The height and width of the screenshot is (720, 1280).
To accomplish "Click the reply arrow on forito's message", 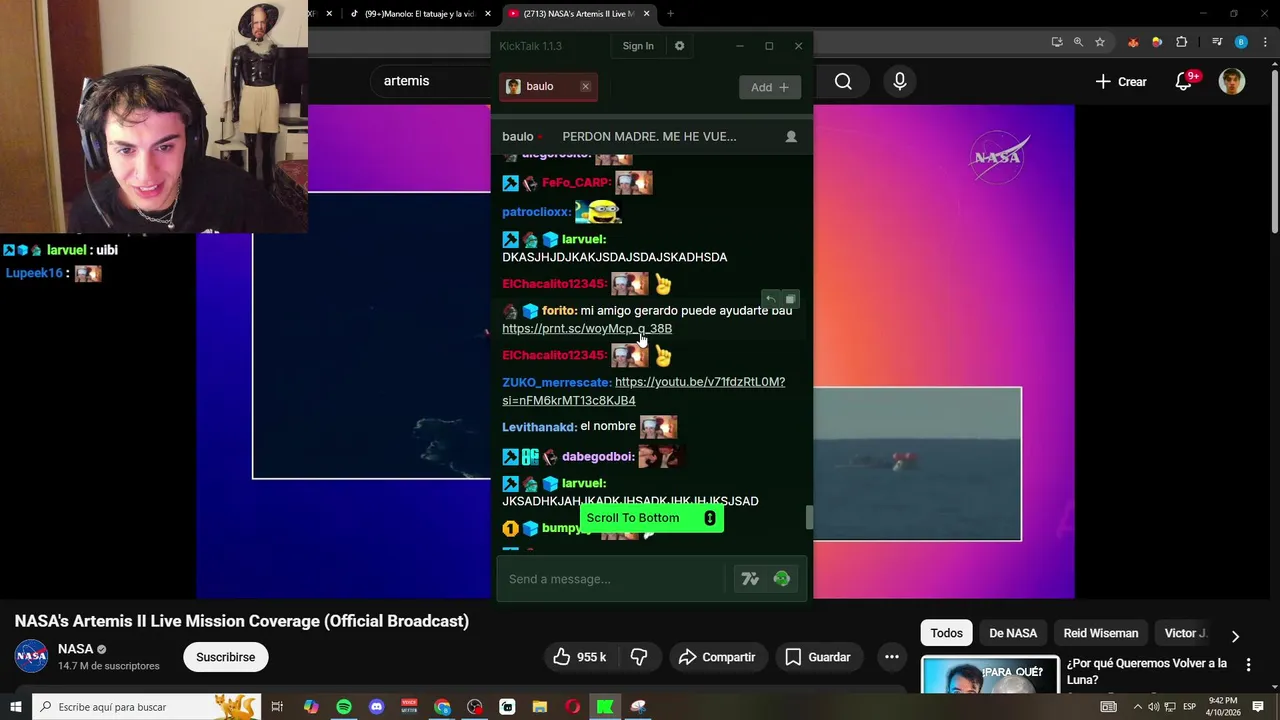I will tap(770, 299).
